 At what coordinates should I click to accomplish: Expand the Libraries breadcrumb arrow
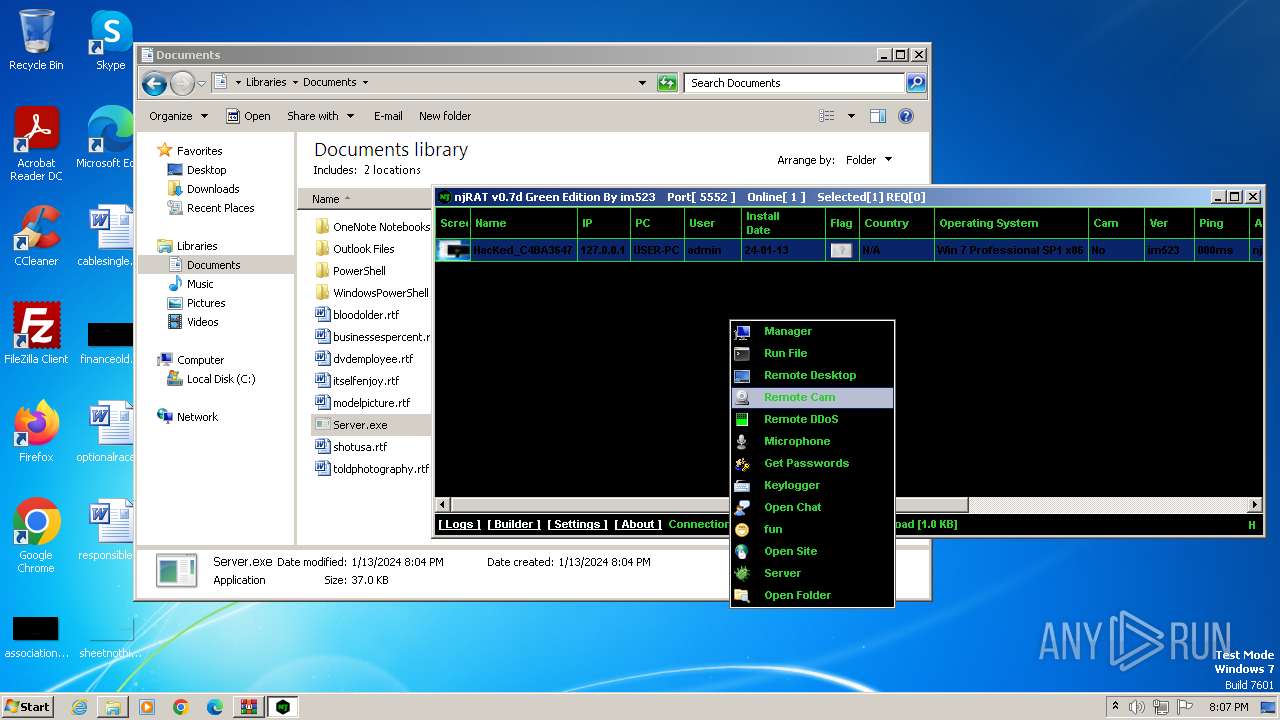click(x=294, y=83)
